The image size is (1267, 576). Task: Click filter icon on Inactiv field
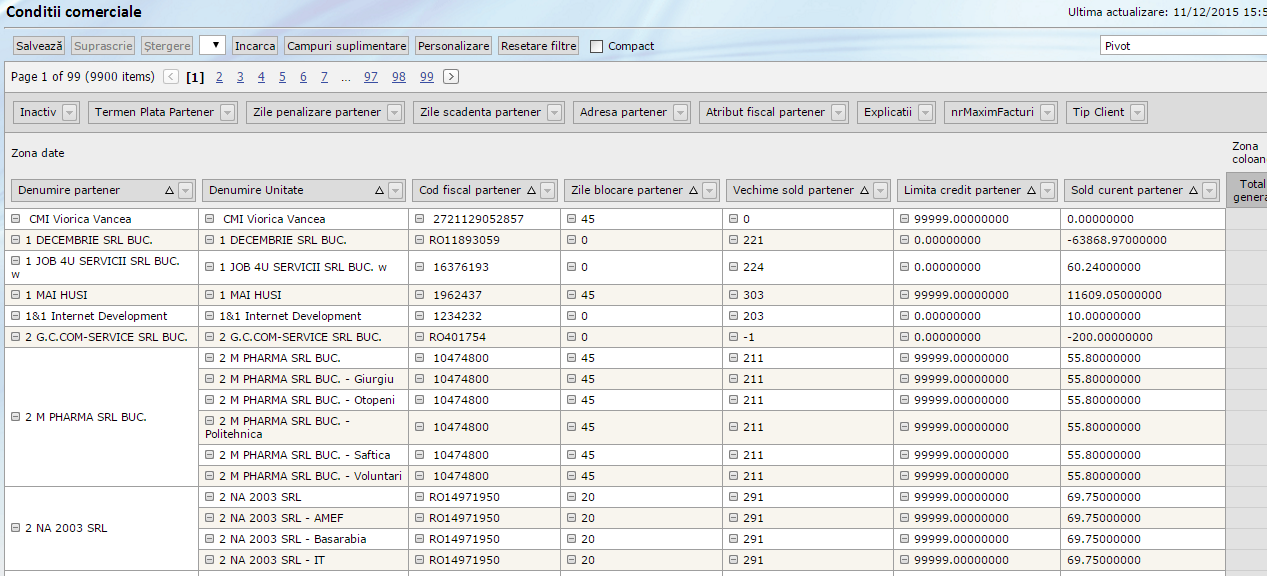pyautogui.click(x=70, y=113)
